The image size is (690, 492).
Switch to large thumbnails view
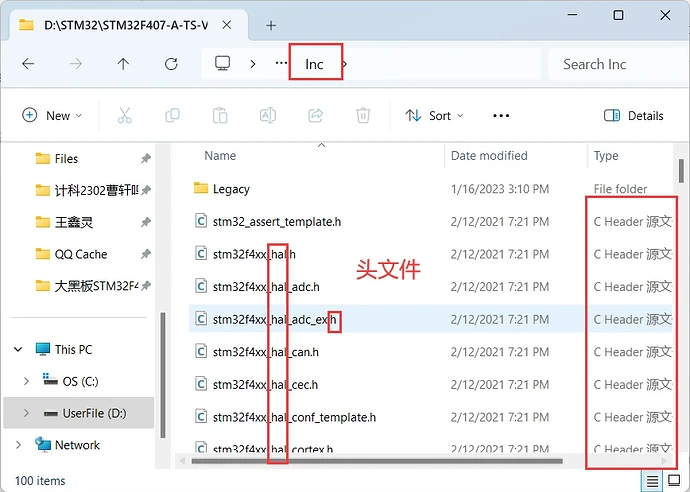click(675, 481)
